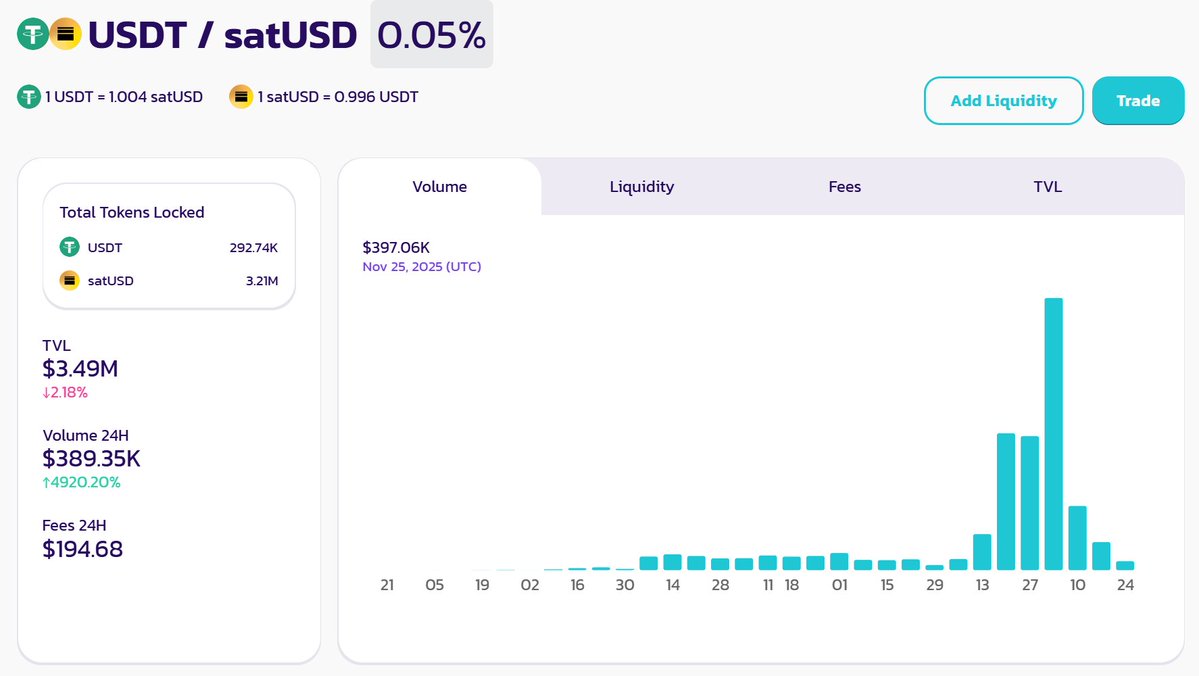Switch to the Liquidity tab

tap(642, 187)
